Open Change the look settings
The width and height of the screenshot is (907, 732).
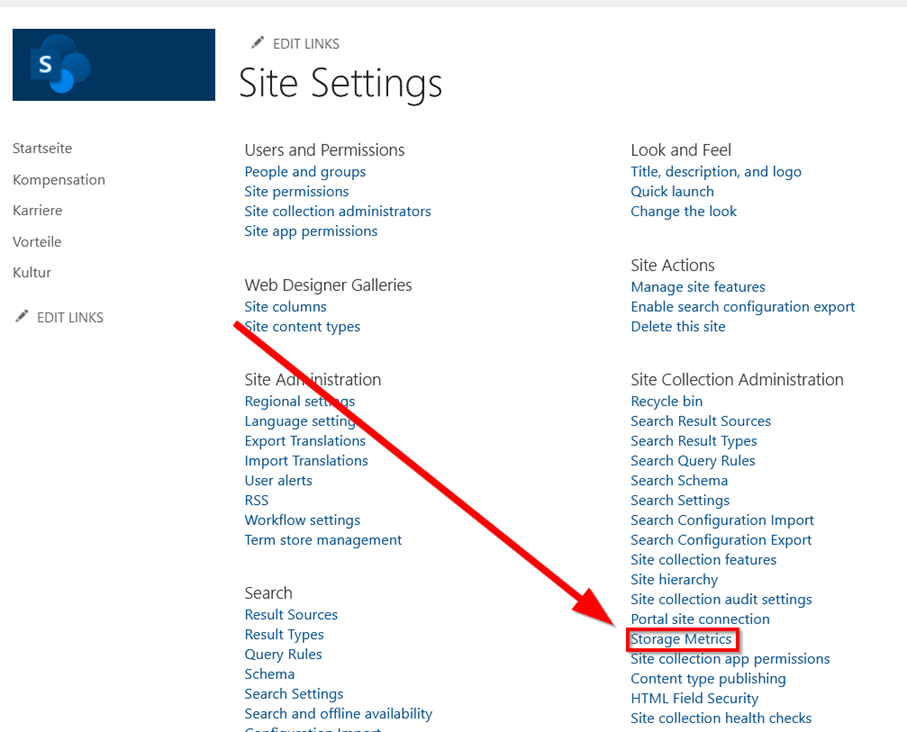click(x=683, y=211)
